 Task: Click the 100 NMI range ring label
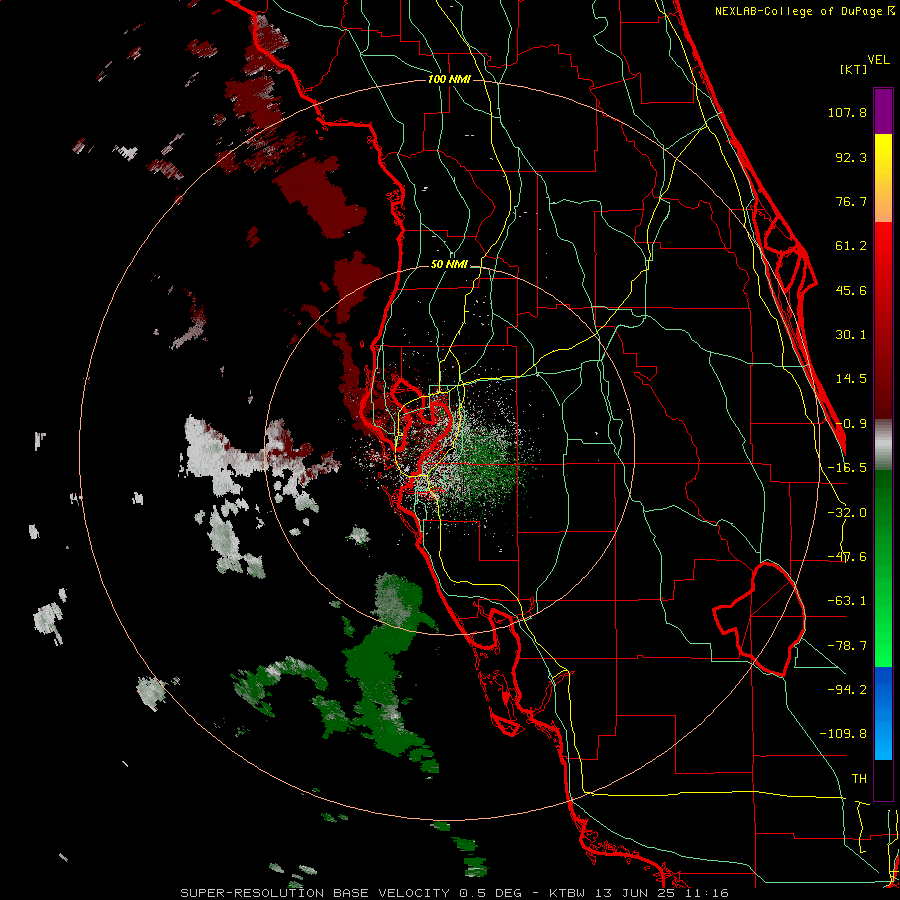[449, 79]
